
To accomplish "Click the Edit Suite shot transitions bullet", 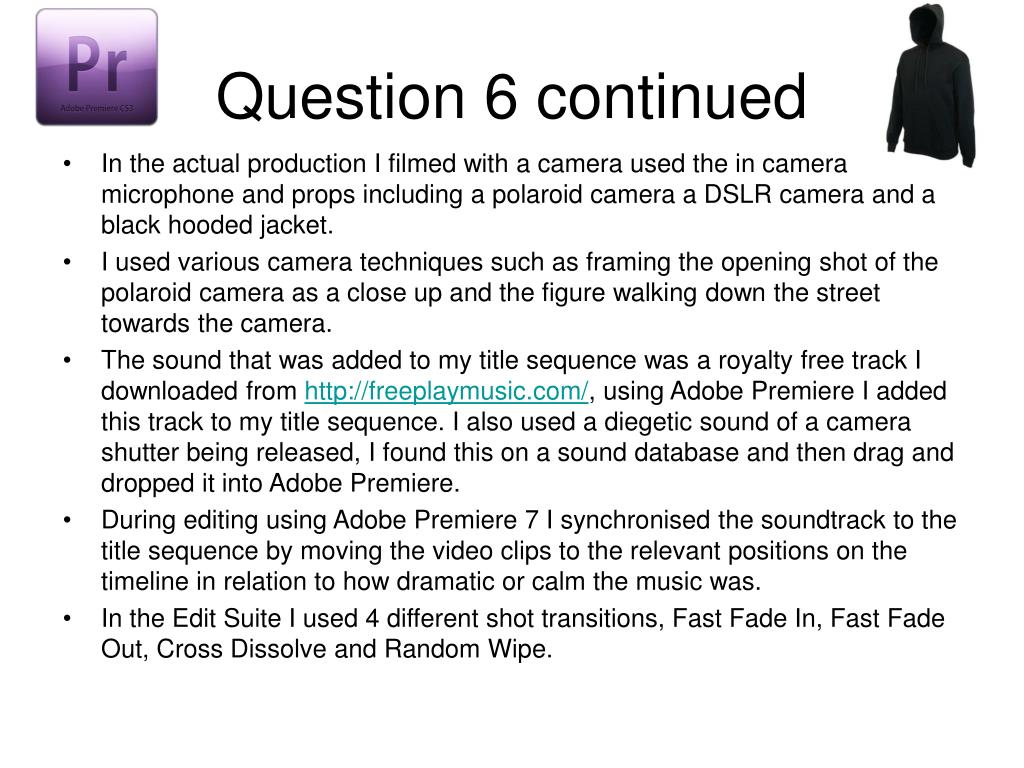I will tap(522, 633).
